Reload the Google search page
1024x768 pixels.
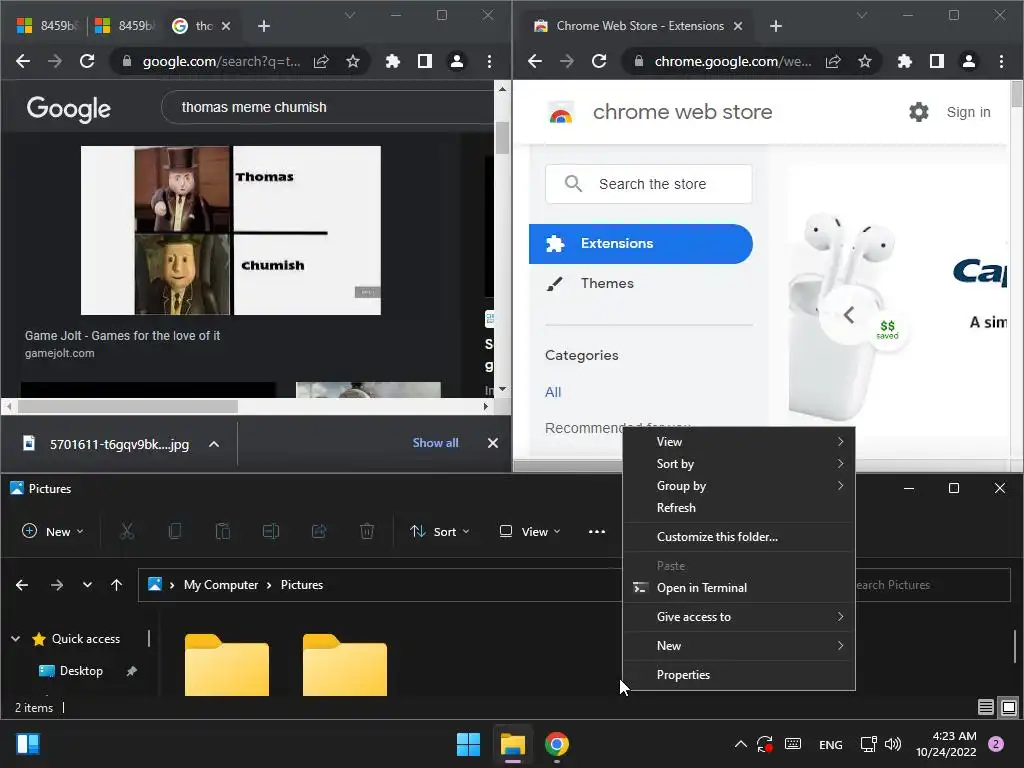[x=87, y=61]
